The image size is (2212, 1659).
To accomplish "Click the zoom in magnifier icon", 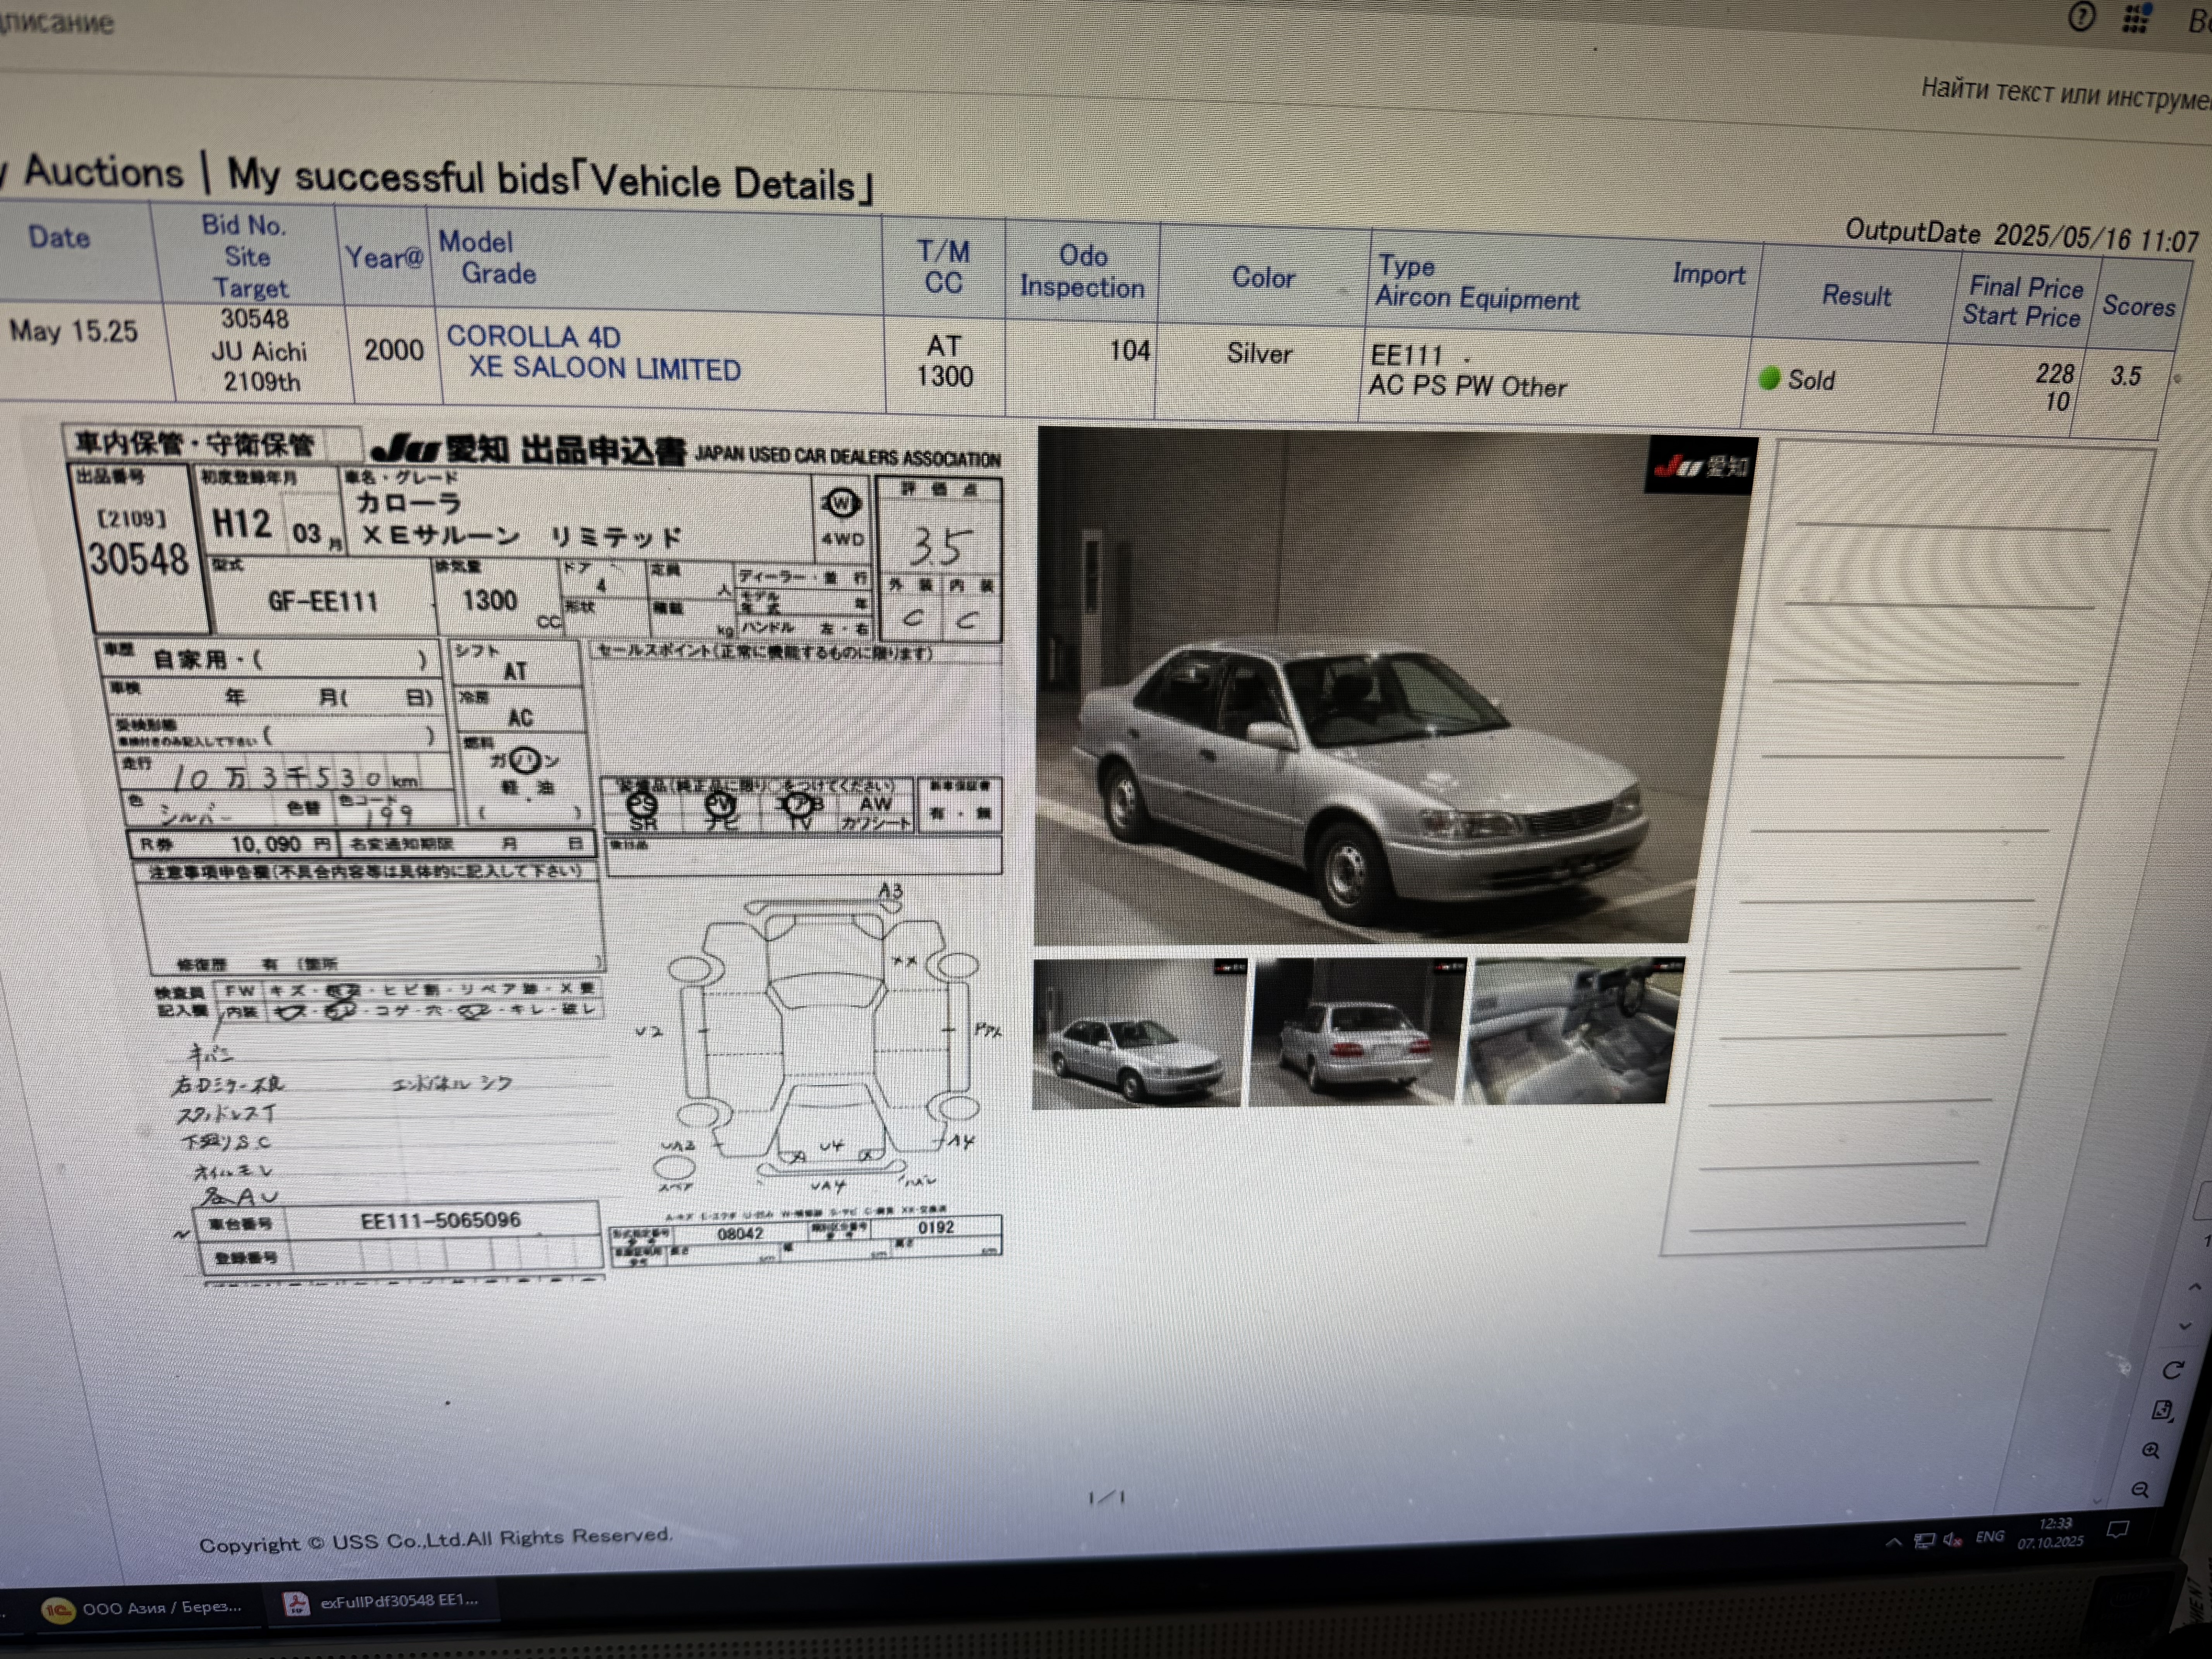I will tap(2150, 1450).
